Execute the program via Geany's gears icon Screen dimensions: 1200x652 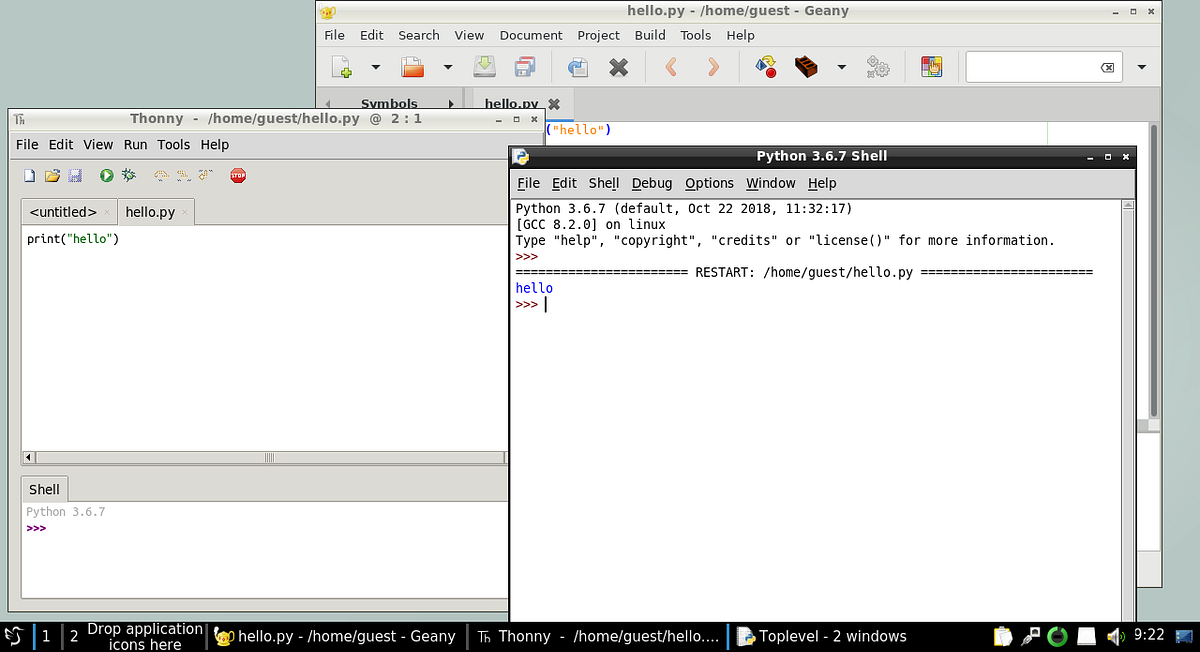coord(877,67)
